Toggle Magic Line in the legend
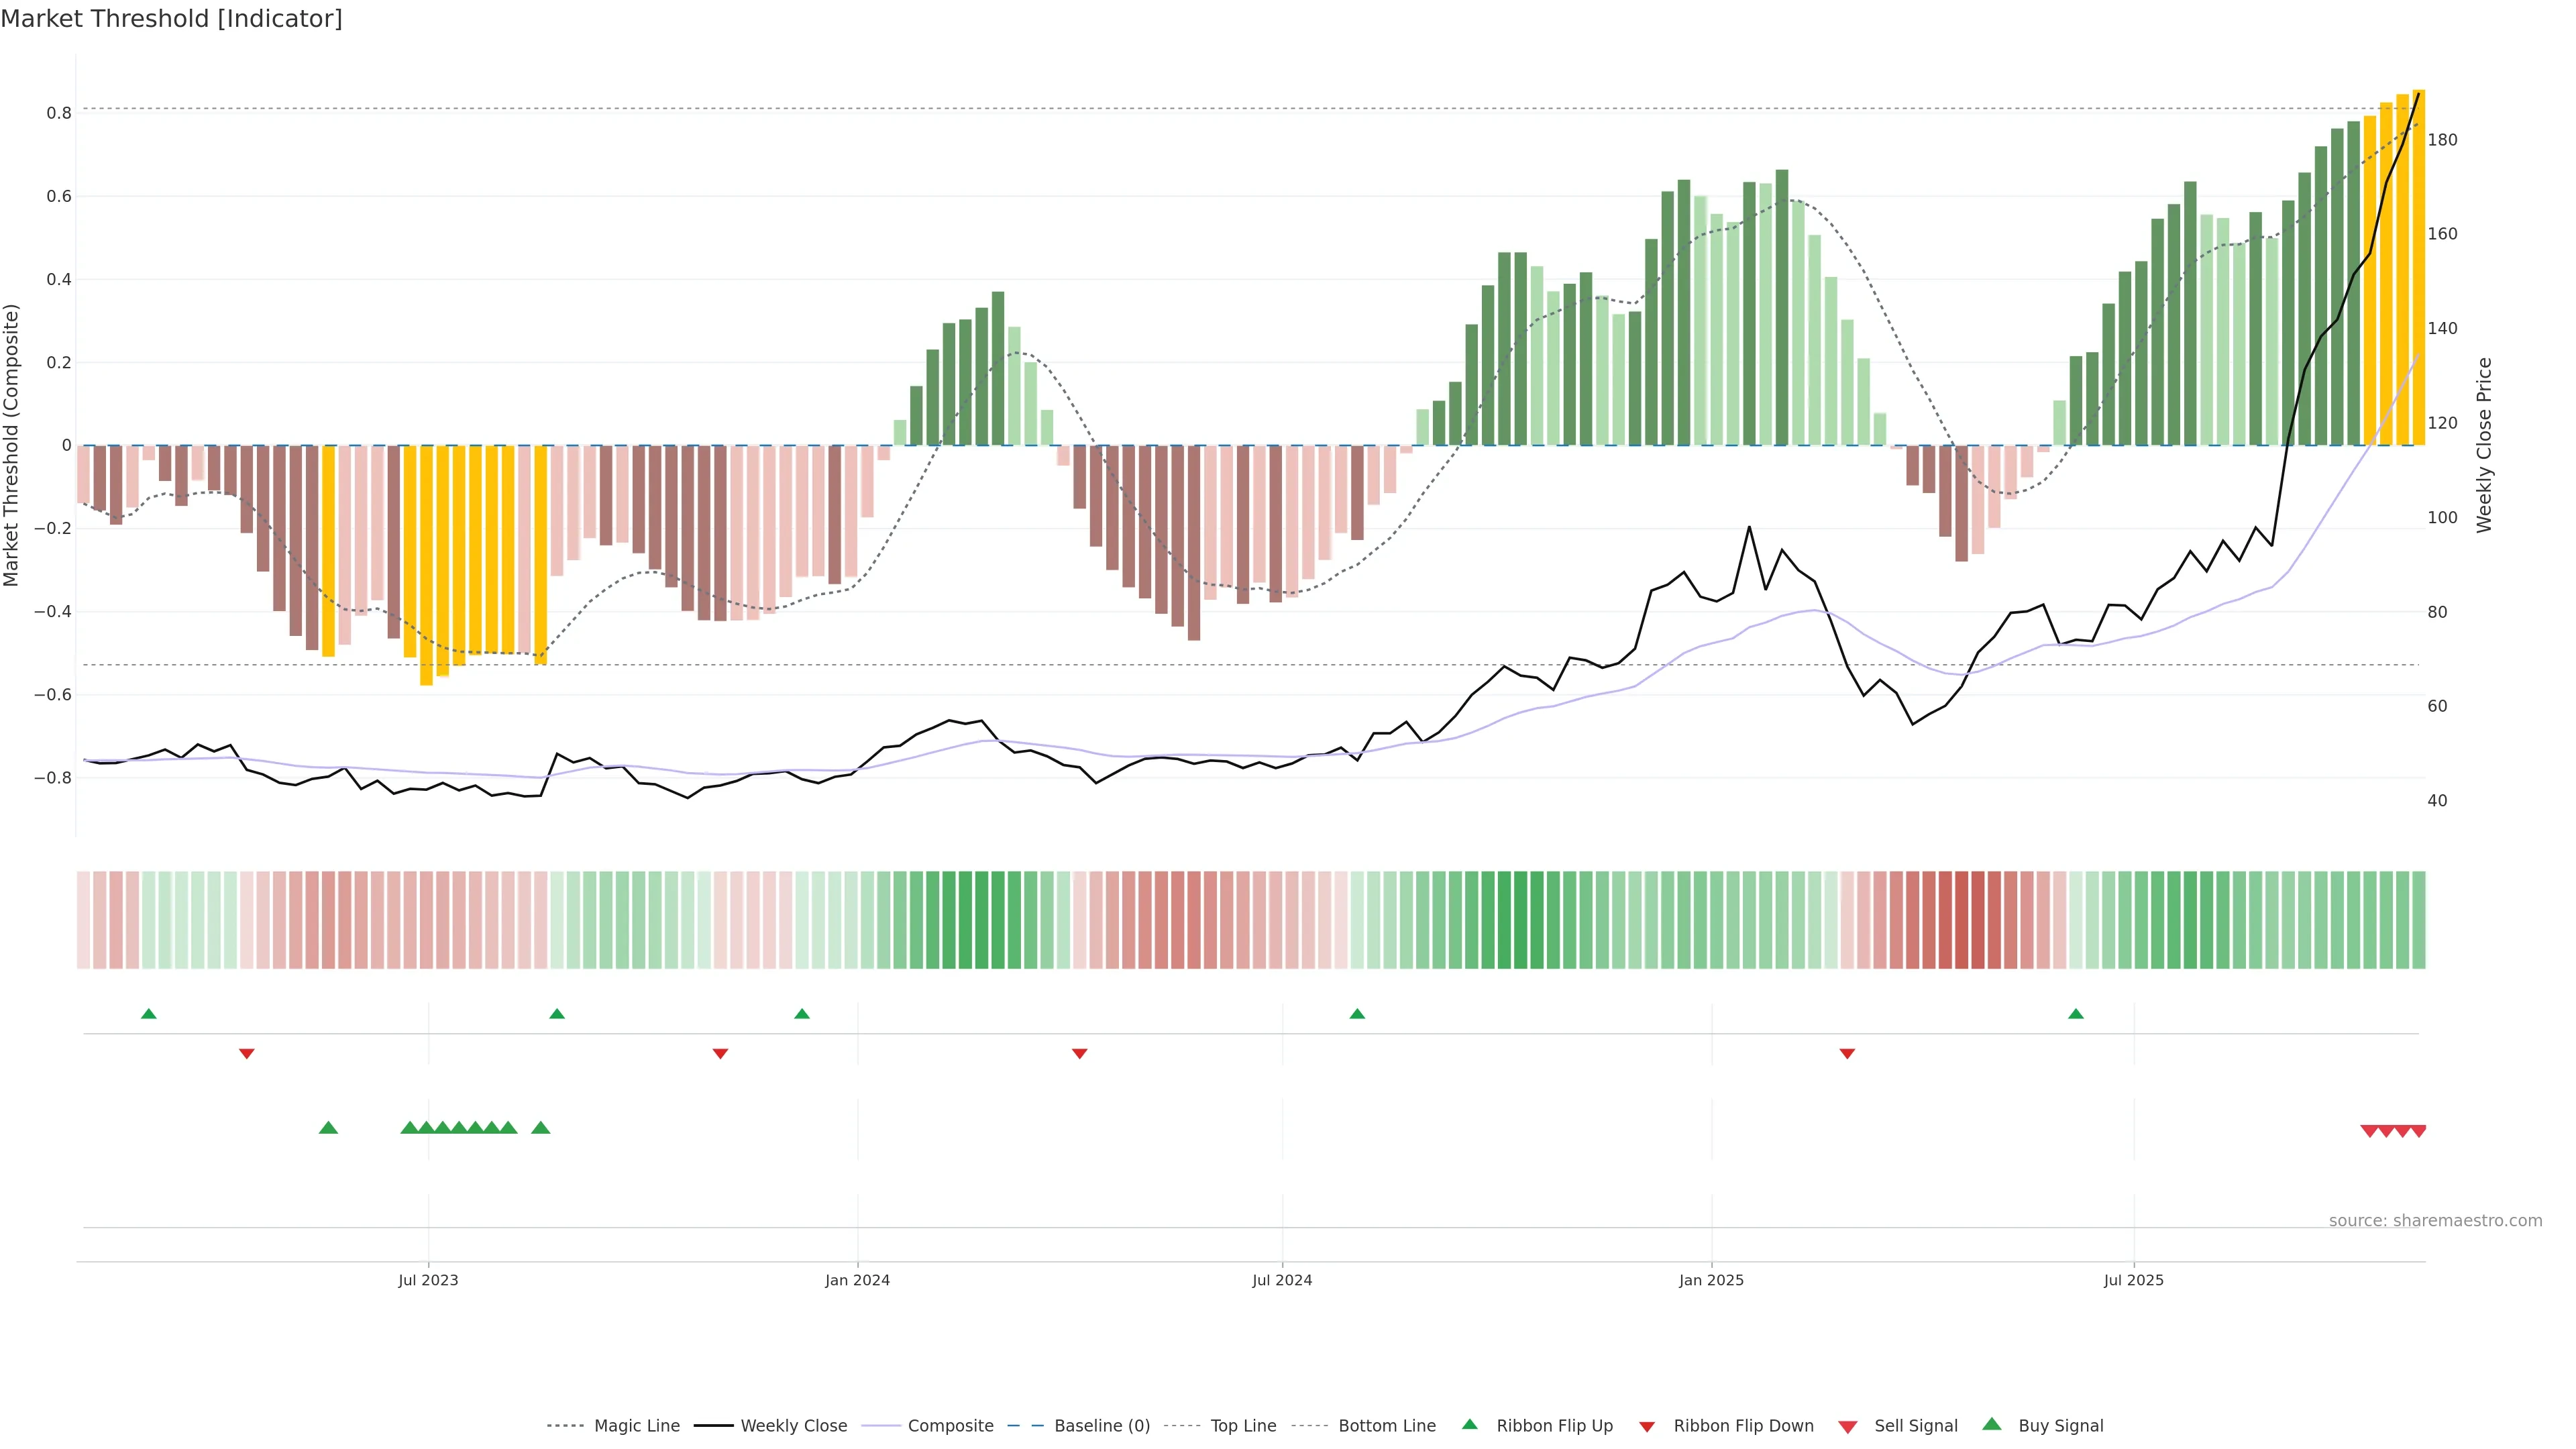Screen dimensions: 2576x1449 [636, 1426]
